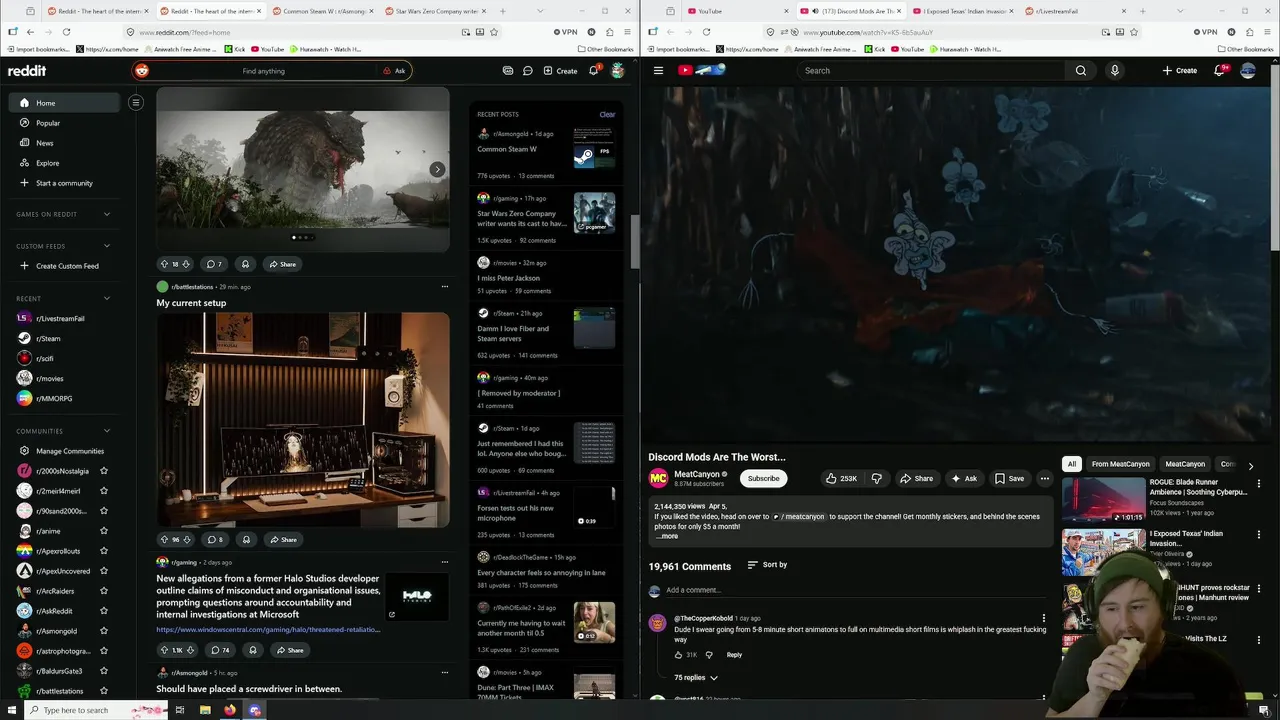The image size is (1280, 720).
Task: Click the reddit logo
Action: pos(27,71)
